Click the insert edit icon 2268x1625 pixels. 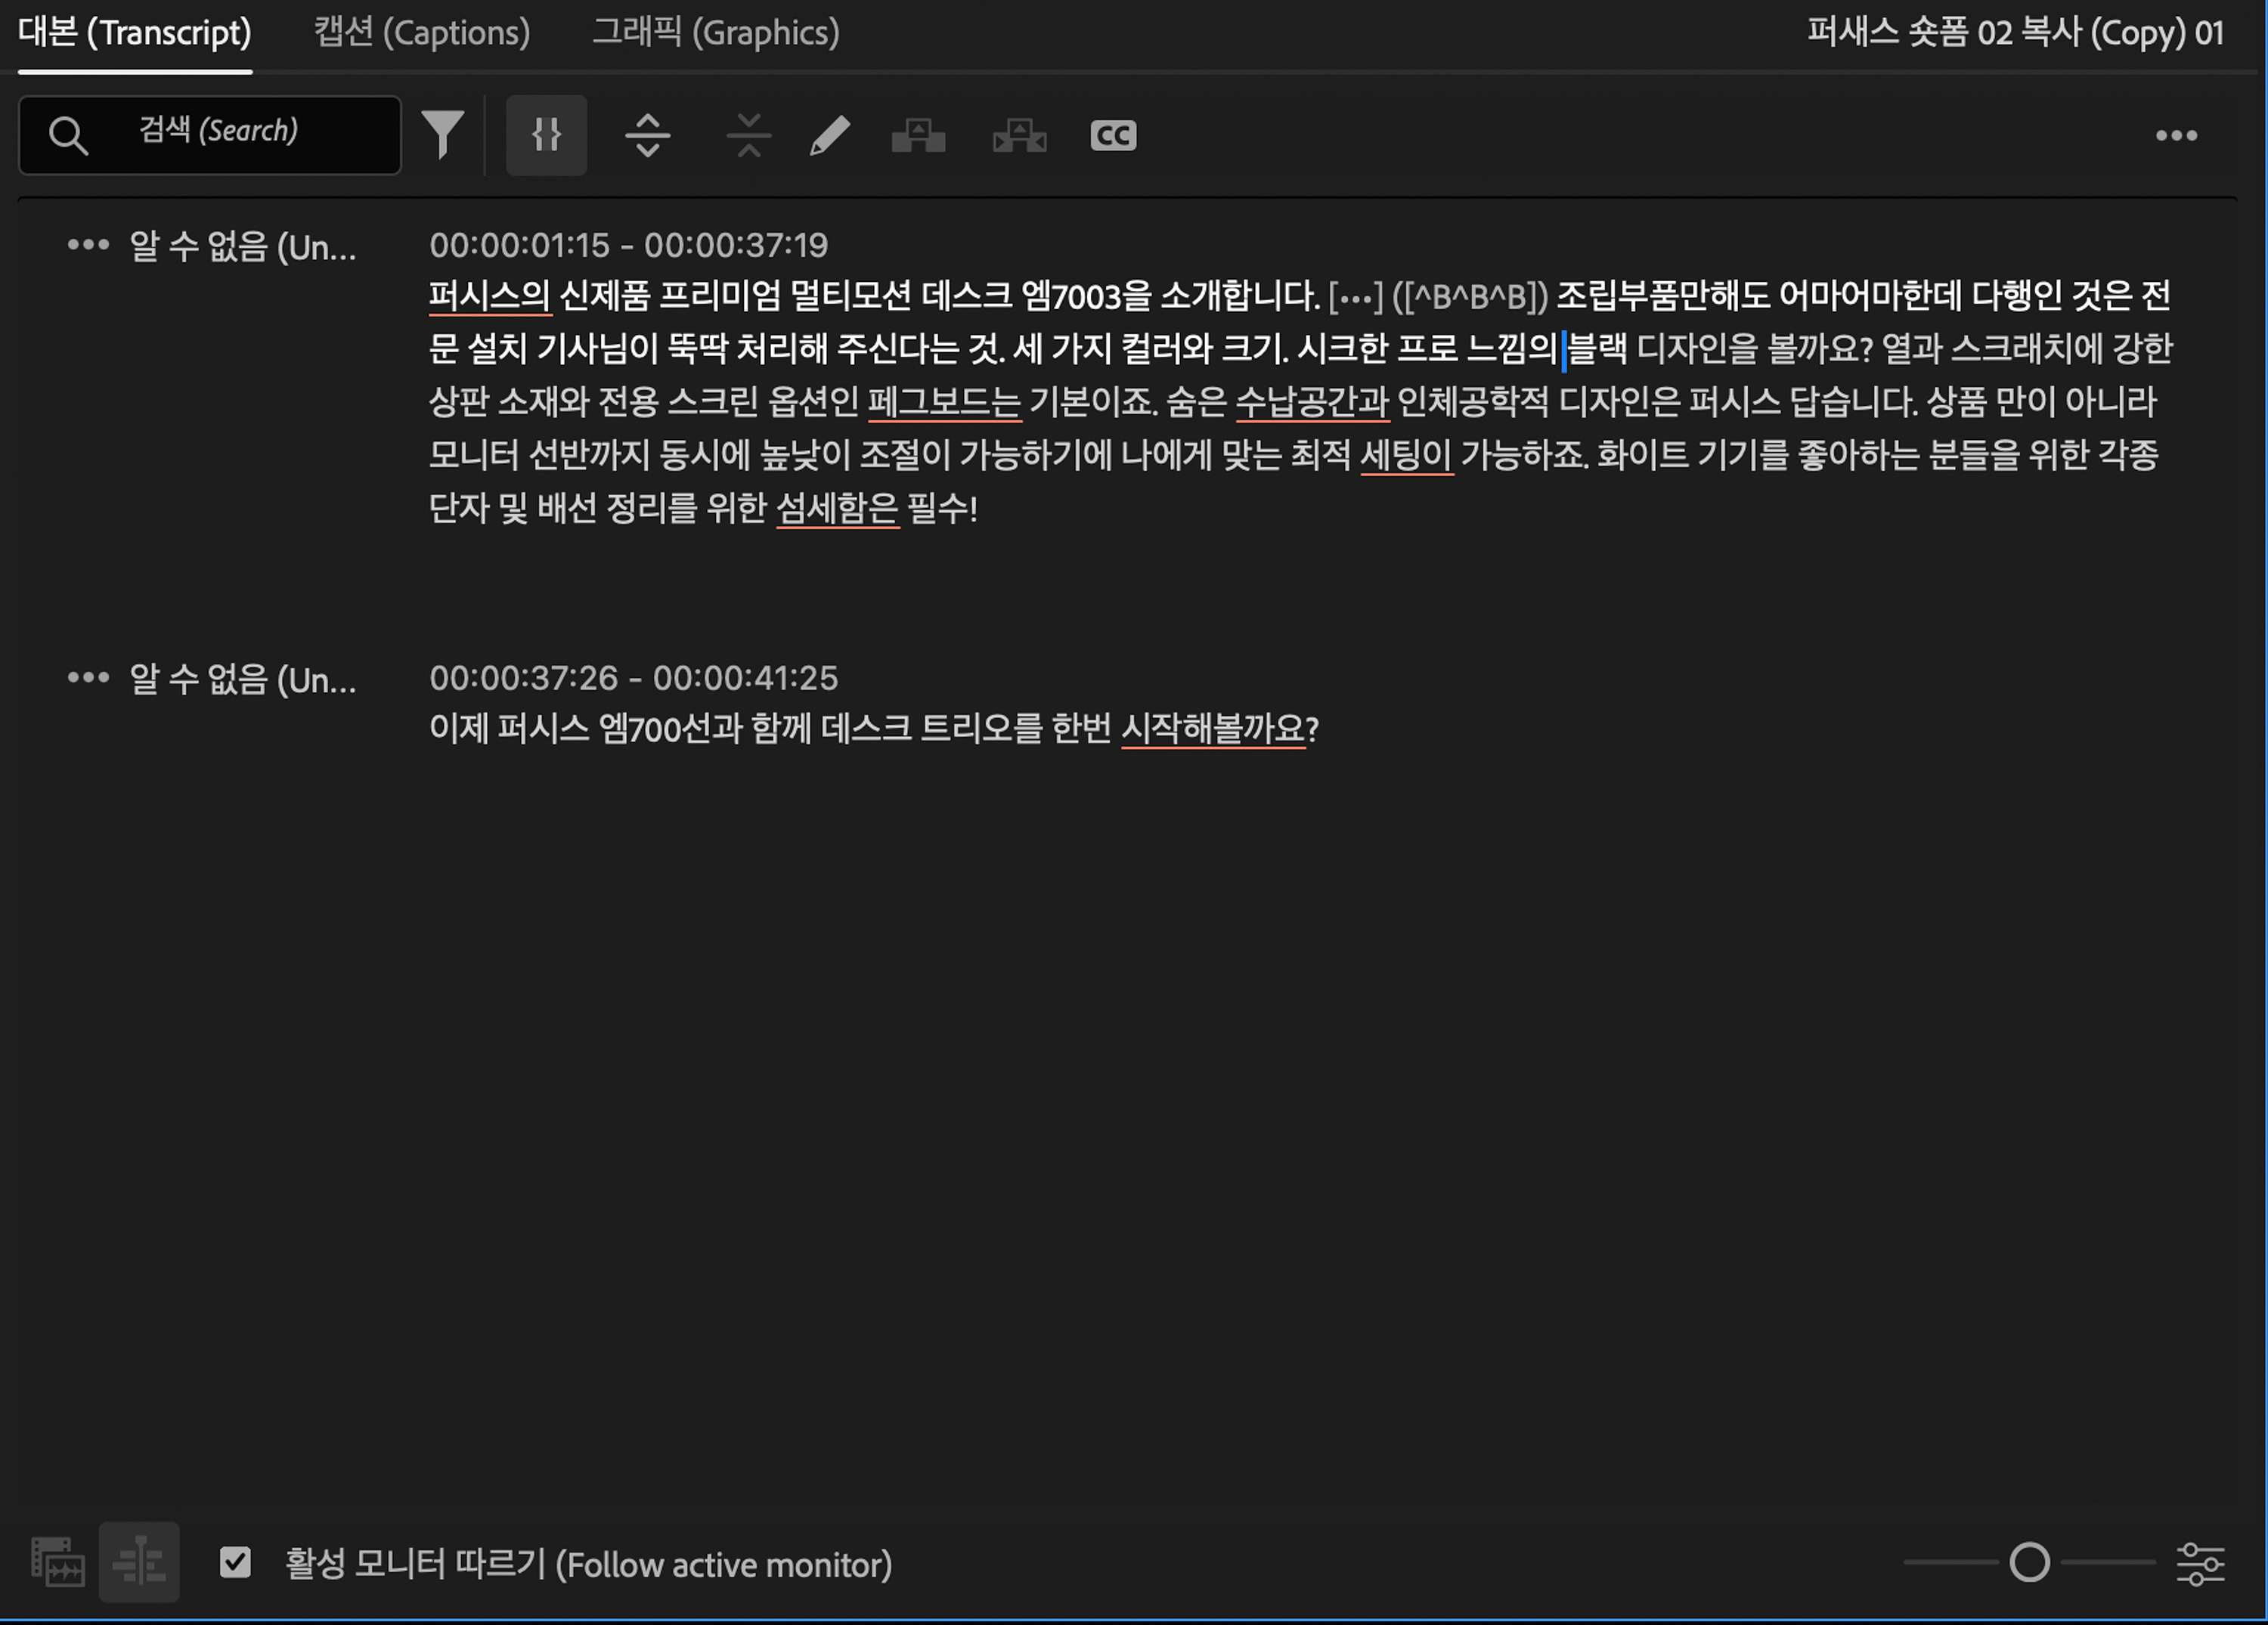coord(918,135)
